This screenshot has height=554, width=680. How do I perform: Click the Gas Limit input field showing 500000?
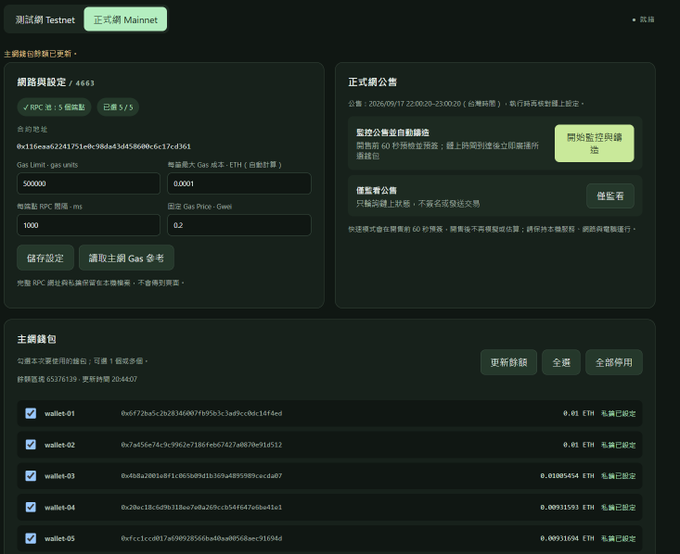(x=88, y=184)
